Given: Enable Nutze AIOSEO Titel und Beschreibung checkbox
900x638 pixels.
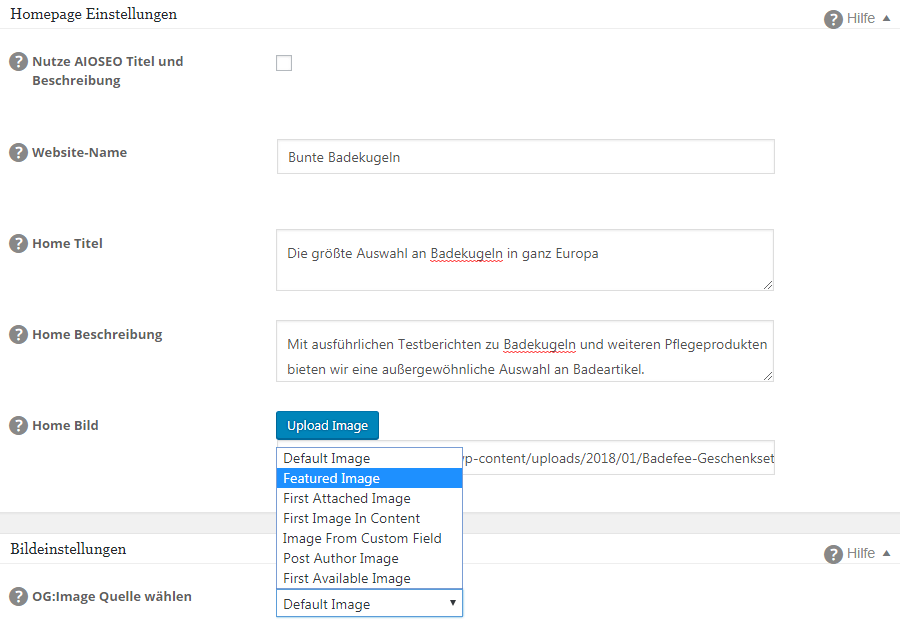Looking at the screenshot, I should tap(284, 63).
